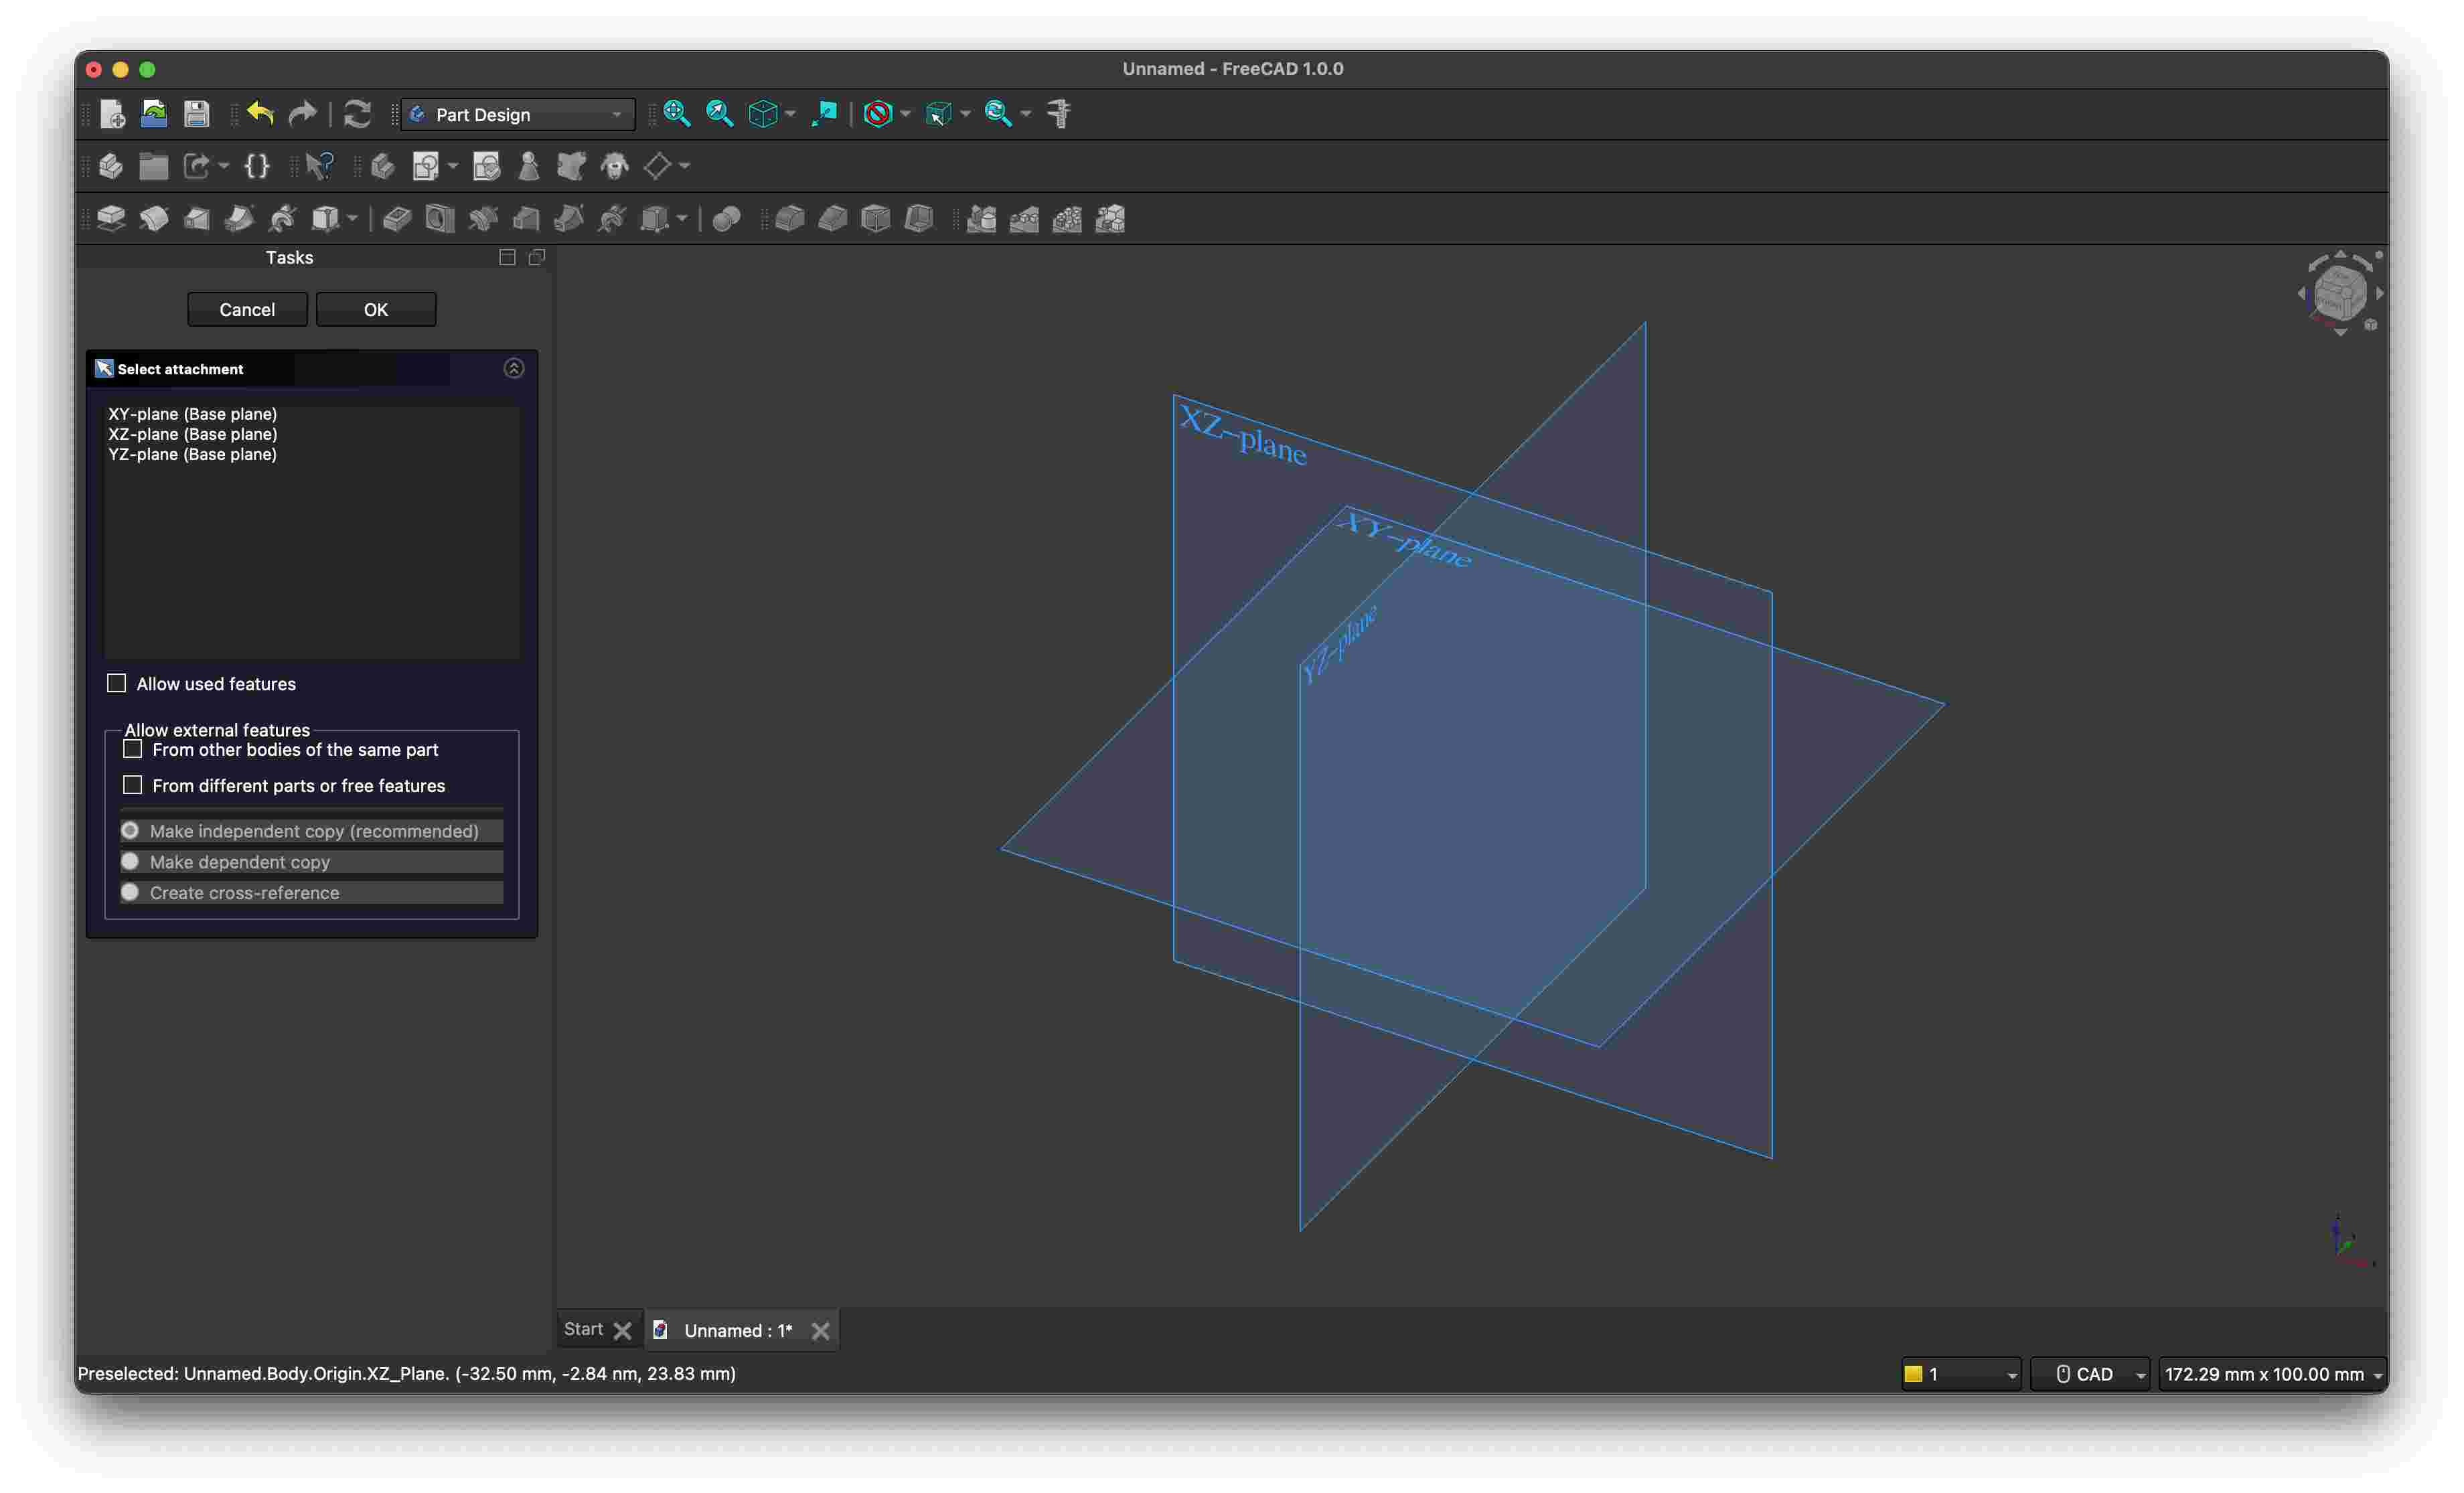
Task: Open the draw style dropdown arrow
Action: 905,114
